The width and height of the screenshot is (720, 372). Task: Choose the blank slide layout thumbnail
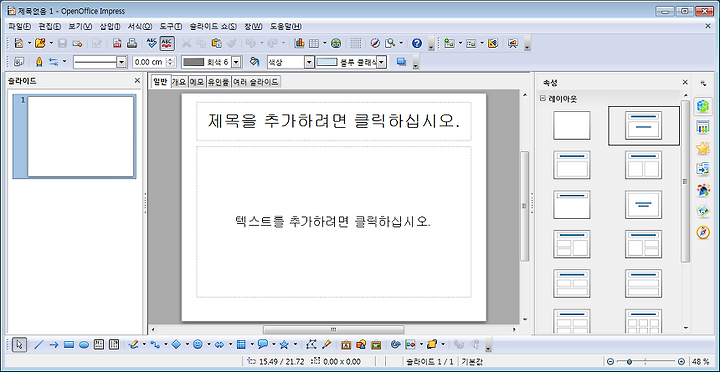coord(572,125)
